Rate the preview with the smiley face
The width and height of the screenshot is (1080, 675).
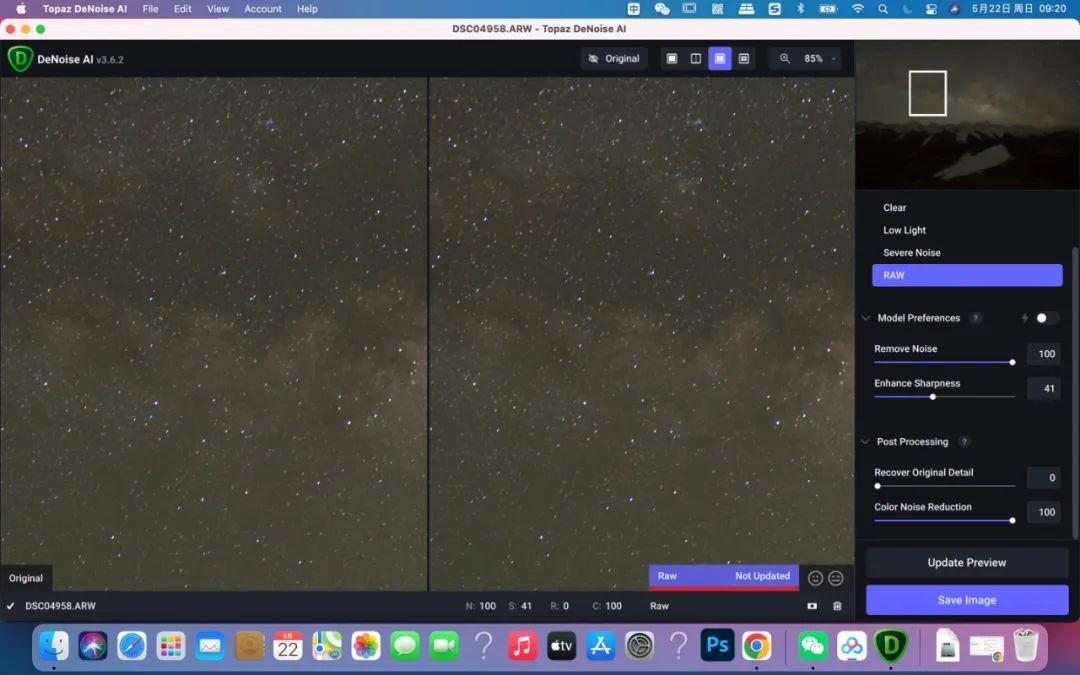[816, 579]
